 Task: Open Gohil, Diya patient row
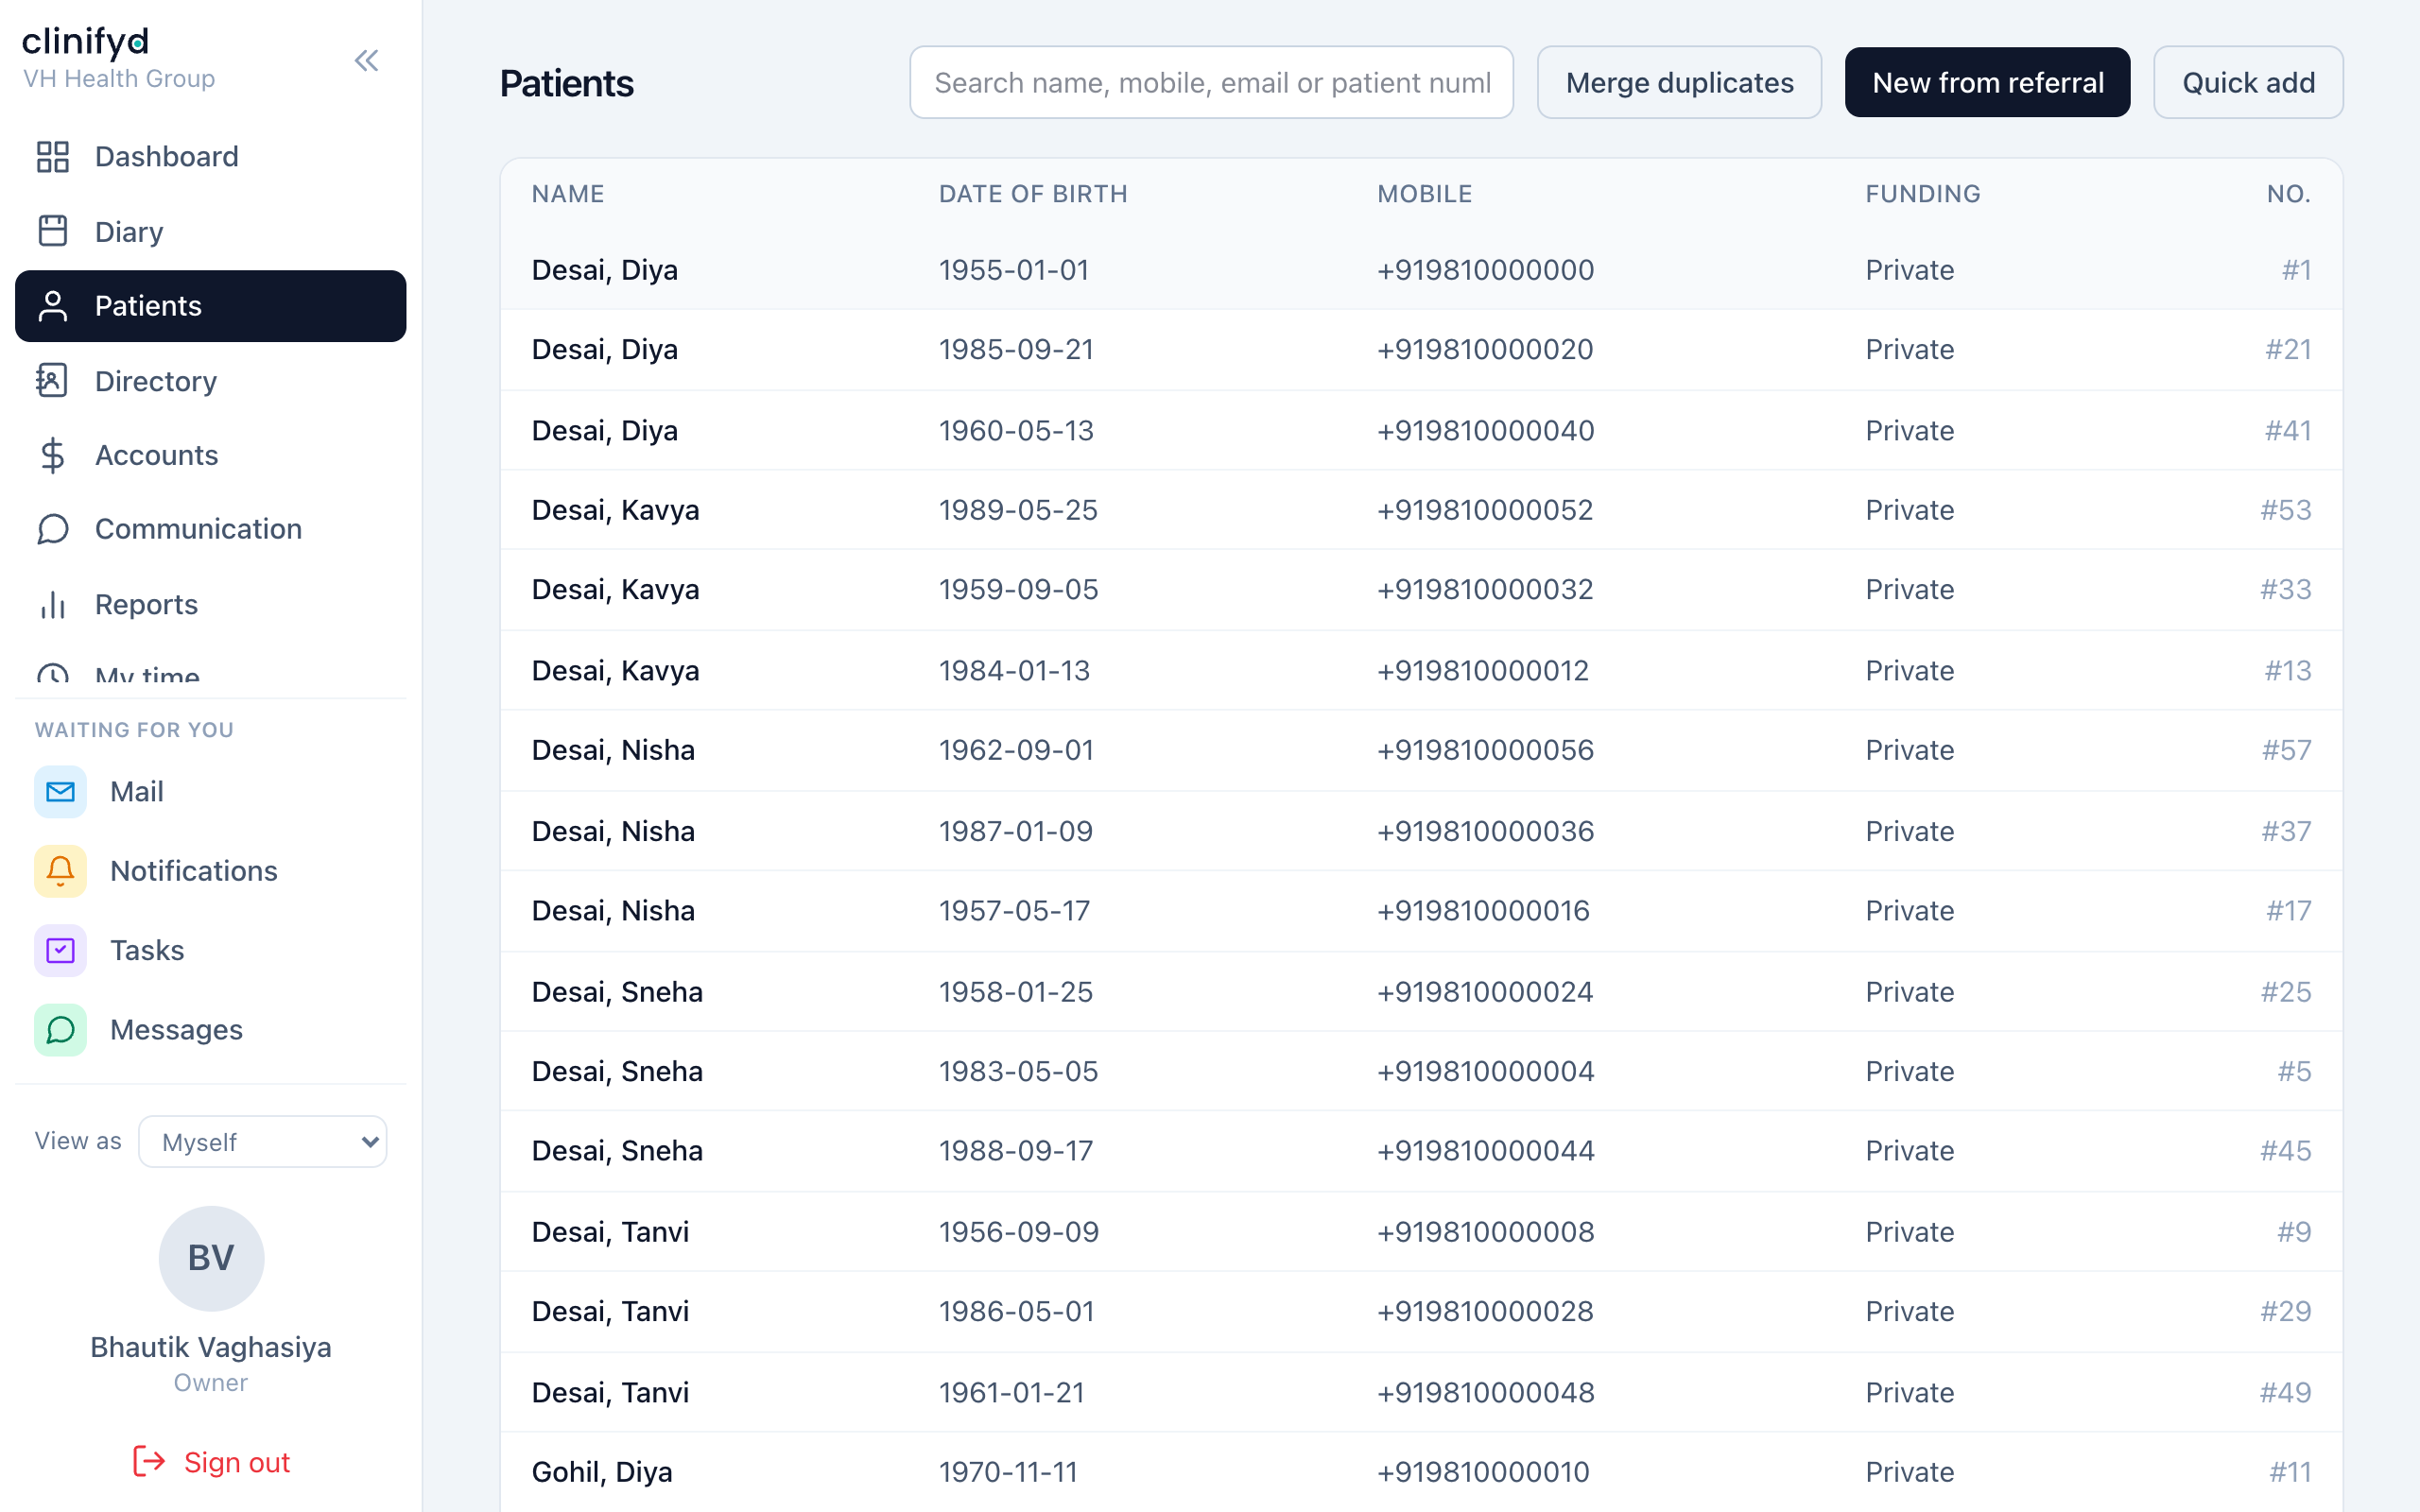tap(1421, 1472)
